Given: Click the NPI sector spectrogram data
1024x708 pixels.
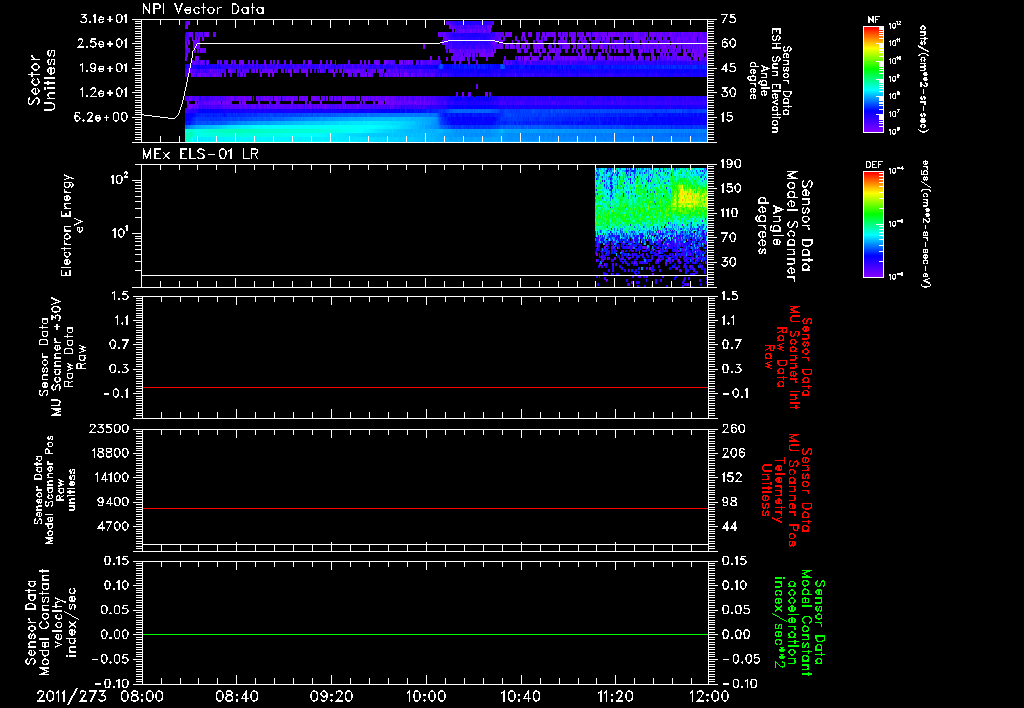Looking at the screenshot, I should (x=446, y=80).
